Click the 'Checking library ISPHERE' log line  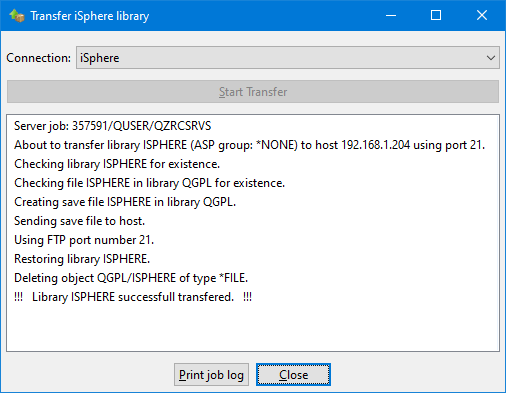coord(117,164)
